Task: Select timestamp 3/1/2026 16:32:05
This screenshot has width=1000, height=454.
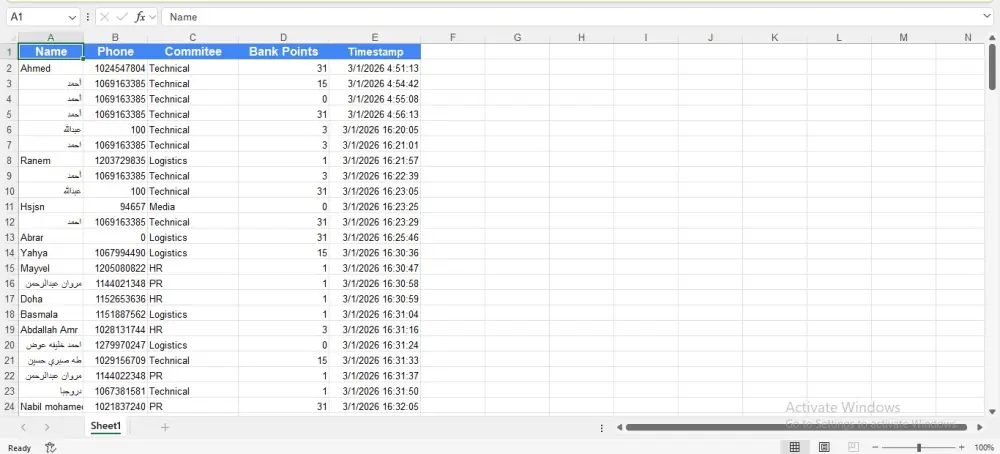Action: 375,406
